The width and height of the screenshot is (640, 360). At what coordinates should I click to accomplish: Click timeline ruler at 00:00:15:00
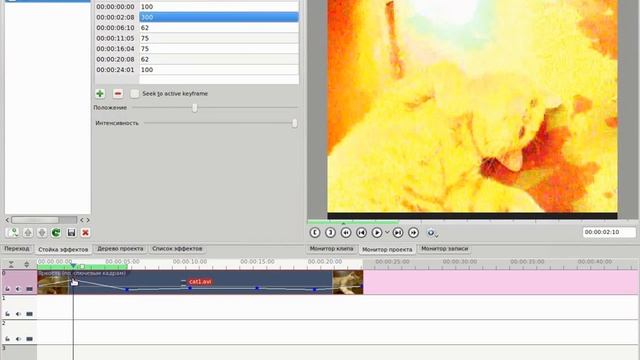pos(257,262)
